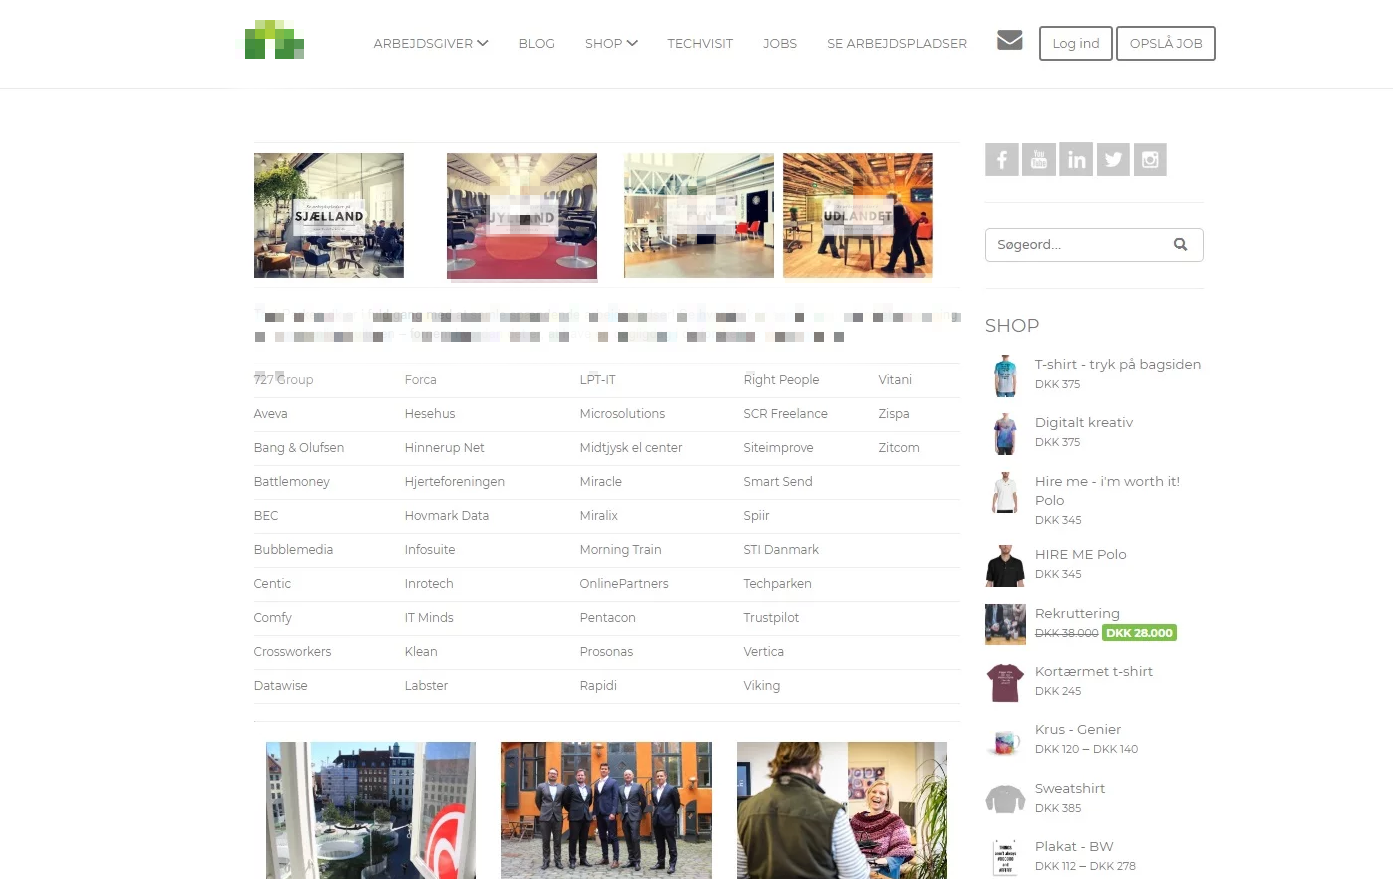
Task: Click the green pixel site logo
Action: [274, 41]
